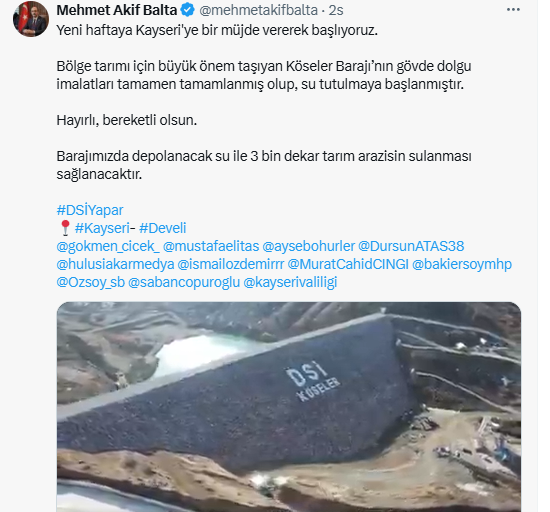Open the #Develi hashtag
The width and height of the screenshot is (550, 512).
(x=163, y=228)
